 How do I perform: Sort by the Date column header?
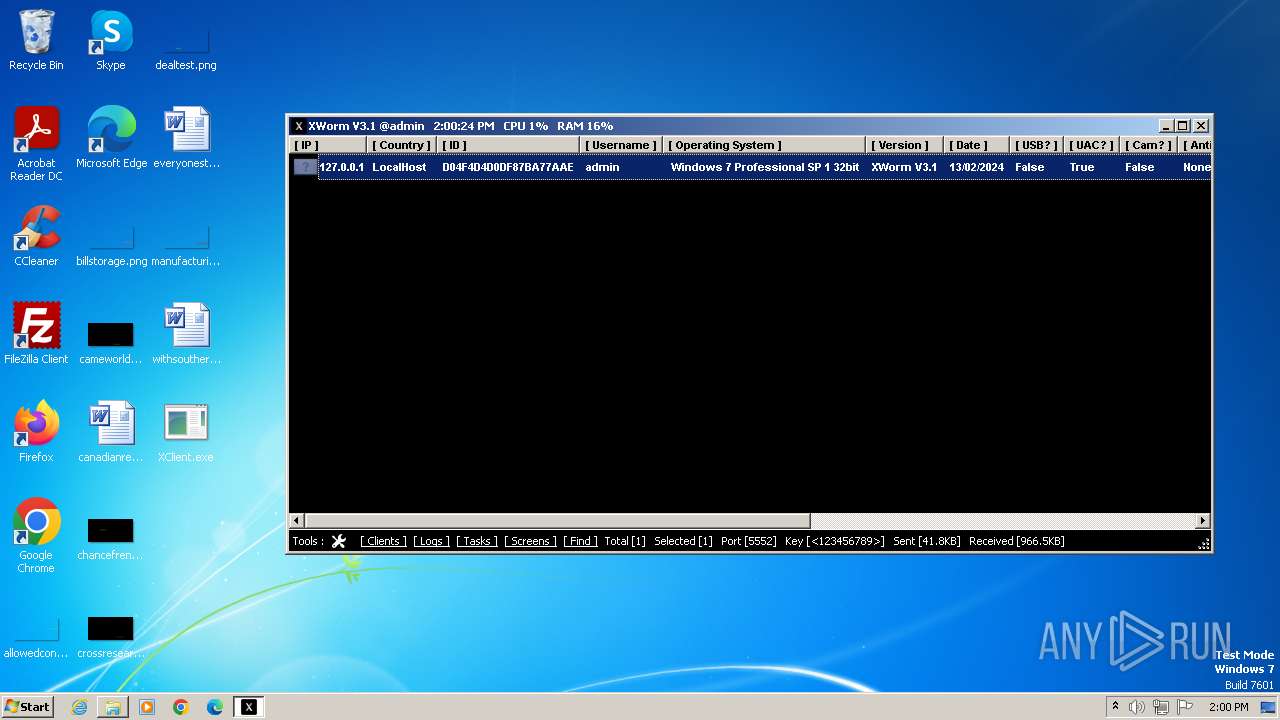(976, 145)
